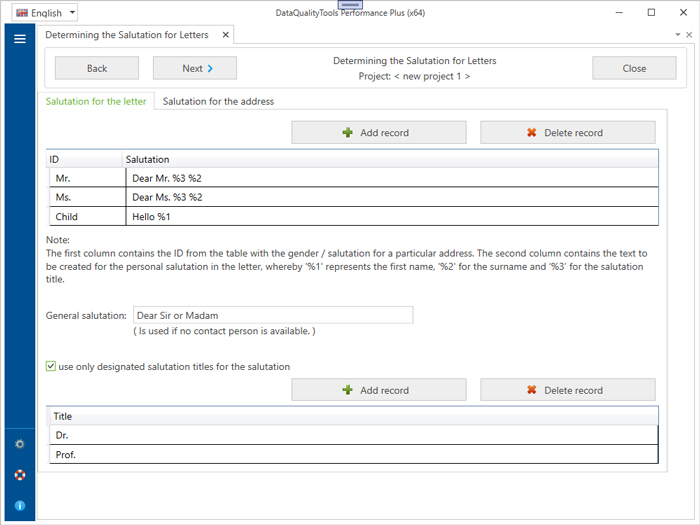Click the General salutation input field

273,315
